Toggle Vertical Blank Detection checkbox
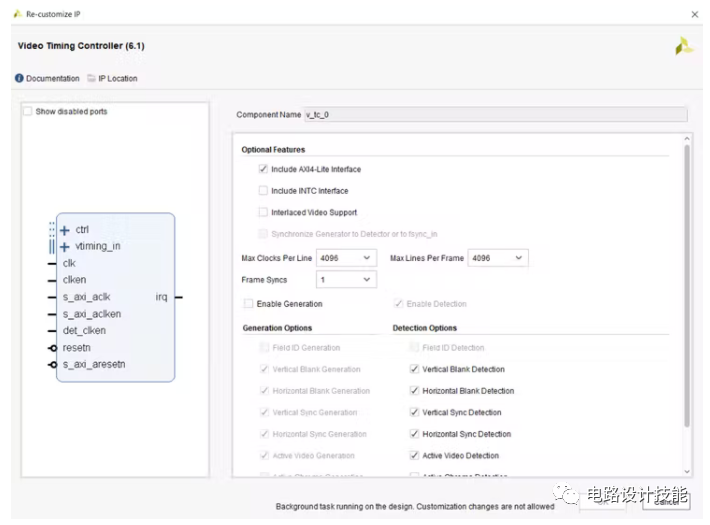 coord(414,369)
